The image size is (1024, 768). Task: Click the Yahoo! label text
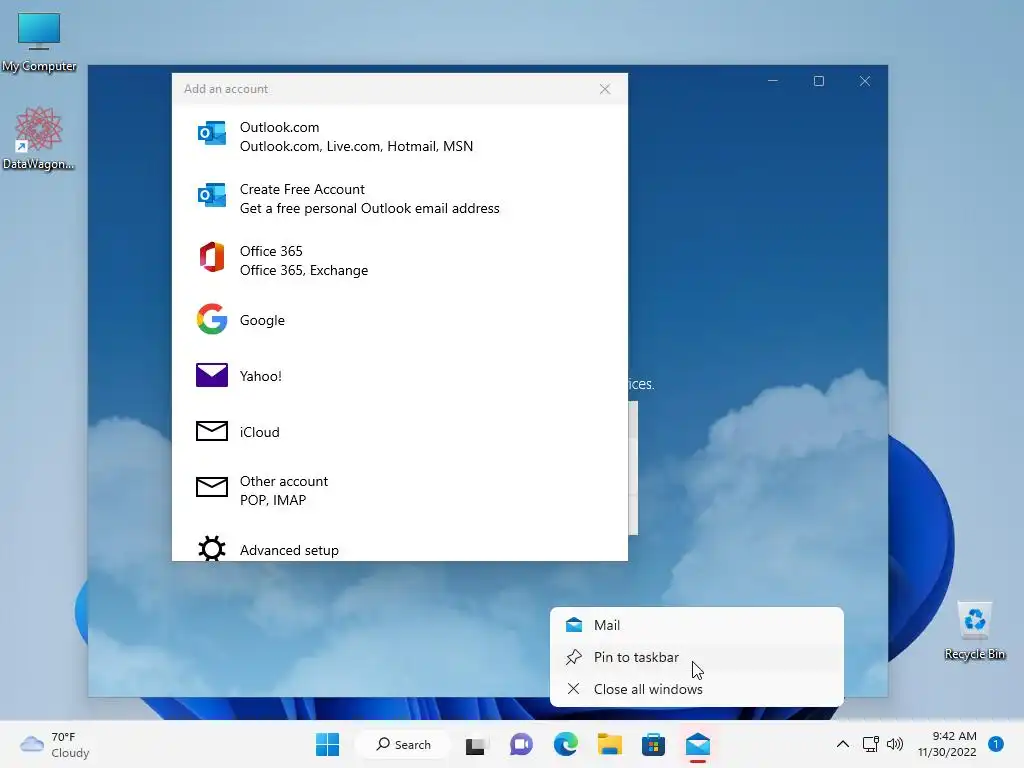coord(261,376)
